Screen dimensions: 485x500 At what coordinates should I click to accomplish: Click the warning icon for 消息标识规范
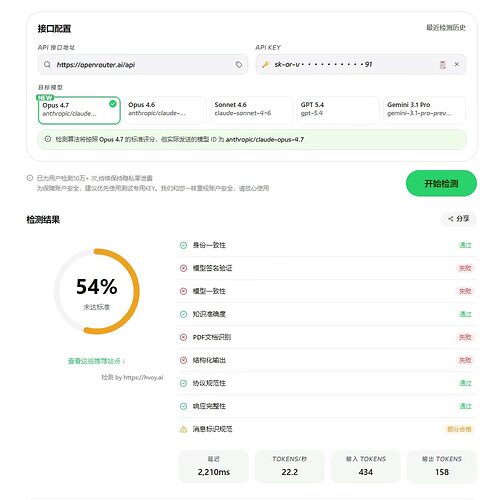click(x=183, y=429)
